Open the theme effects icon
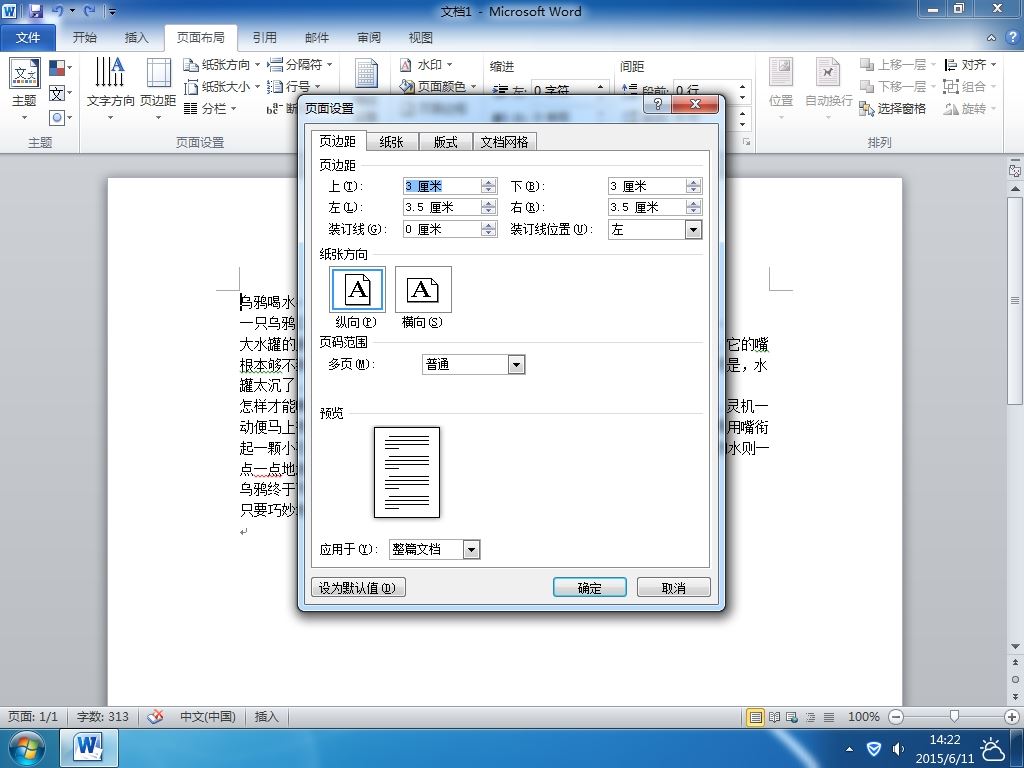 60,118
